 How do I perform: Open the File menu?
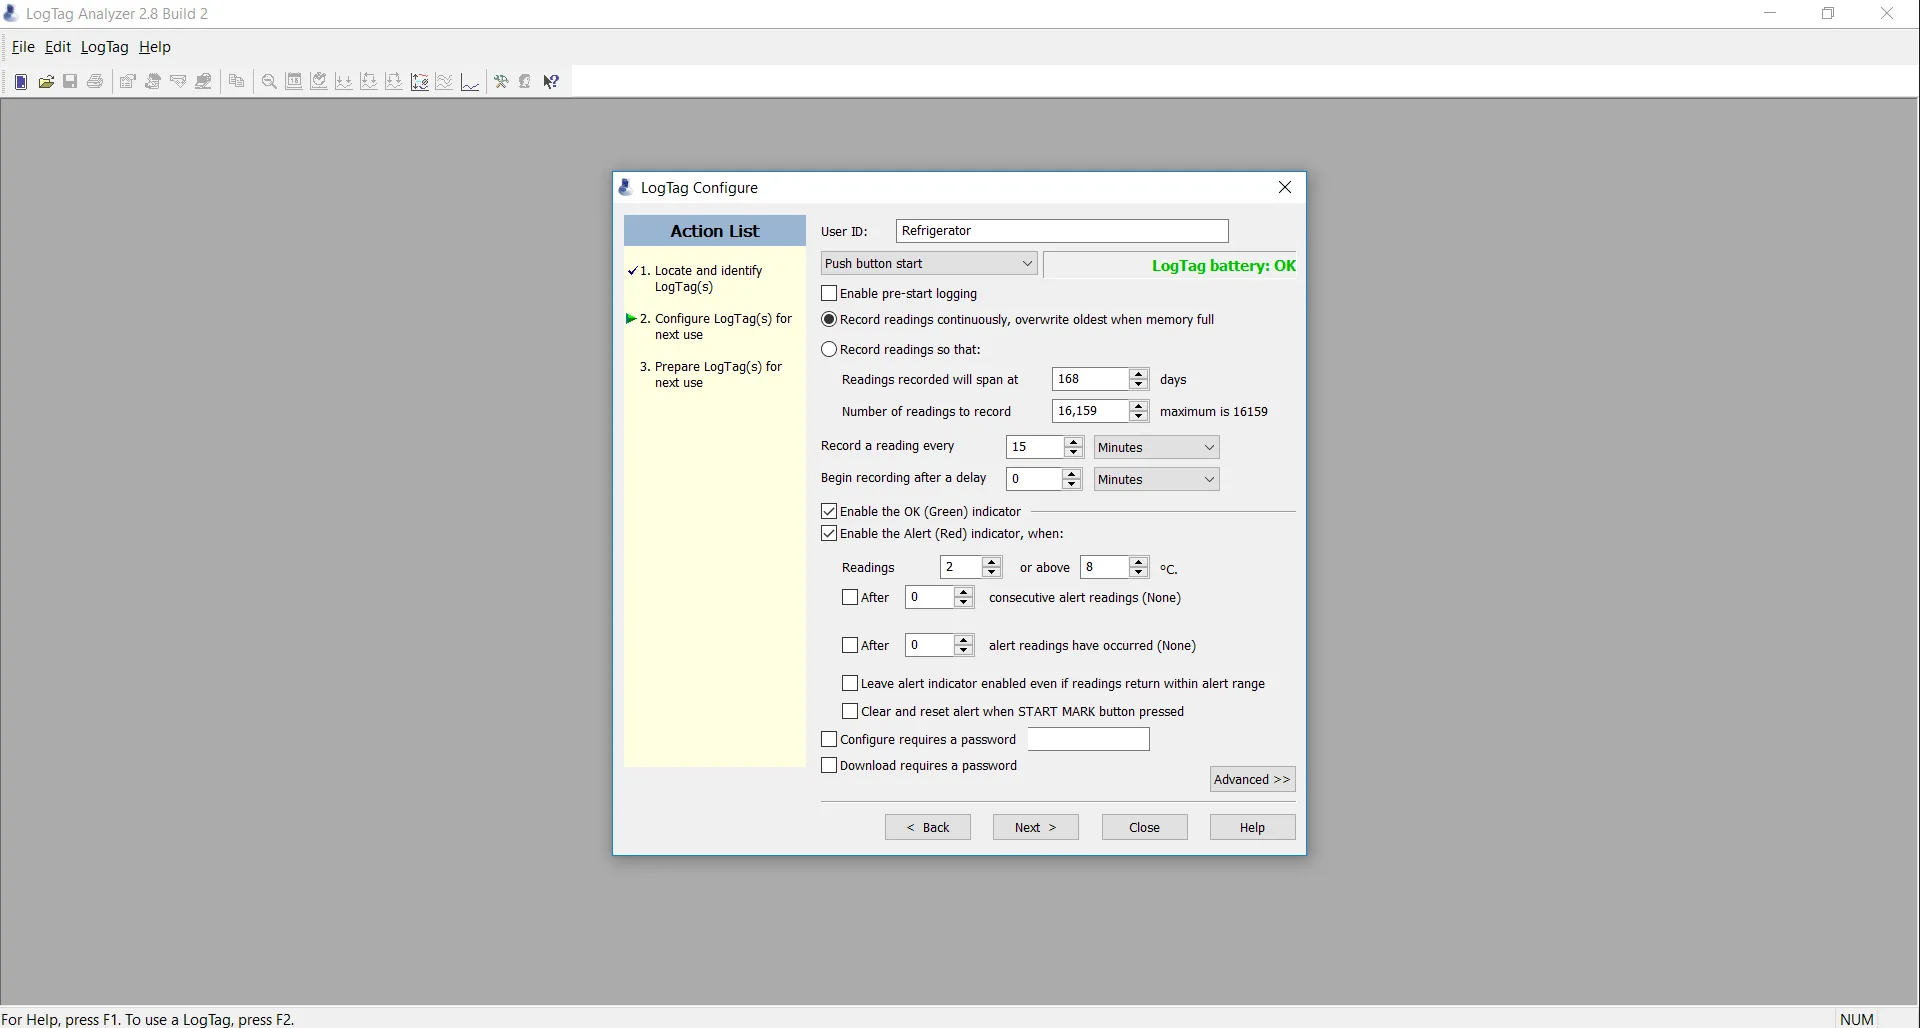tap(23, 47)
